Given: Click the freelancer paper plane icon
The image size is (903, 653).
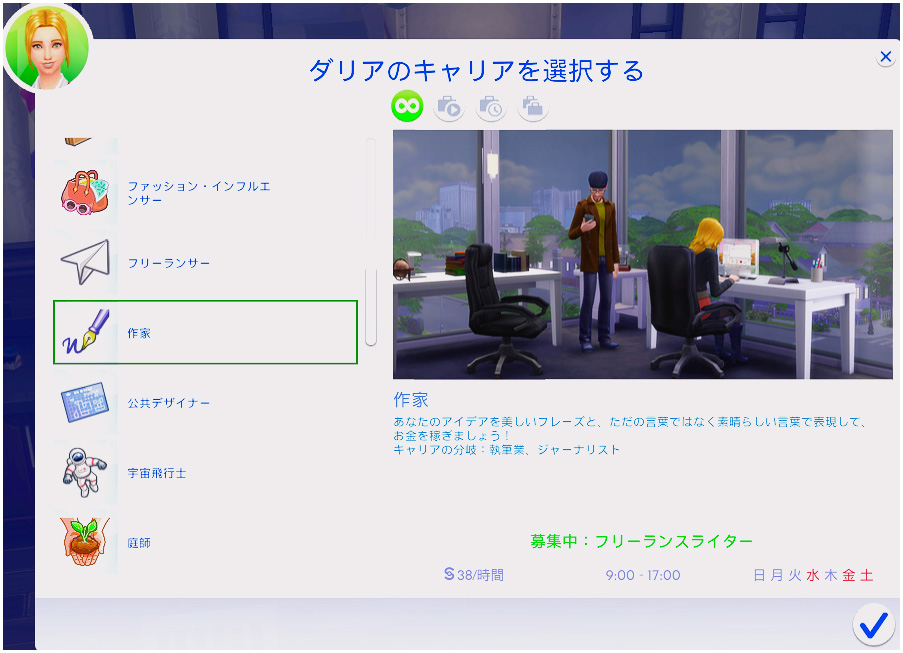Looking at the screenshot, I should pos(85,263).
